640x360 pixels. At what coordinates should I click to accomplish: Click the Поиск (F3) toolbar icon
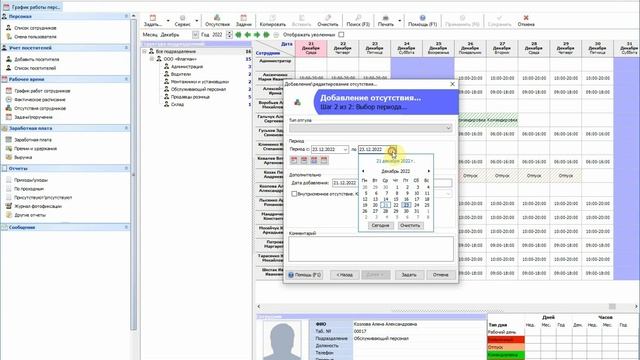click(358, 20)
